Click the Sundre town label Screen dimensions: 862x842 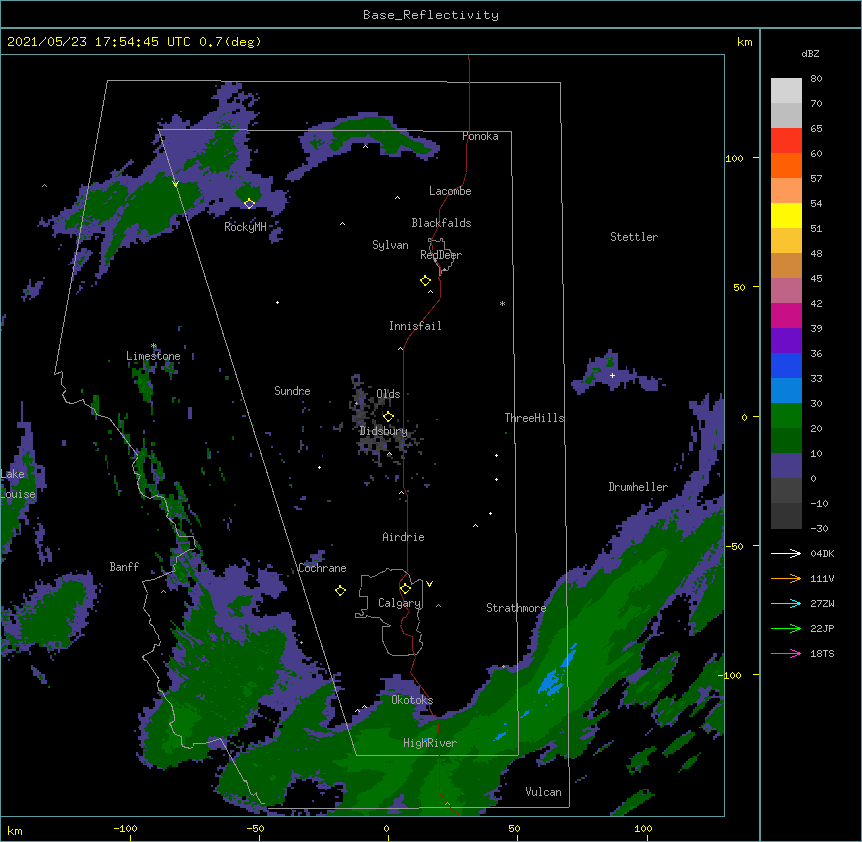pyautogui.click(x=292, y=391)
